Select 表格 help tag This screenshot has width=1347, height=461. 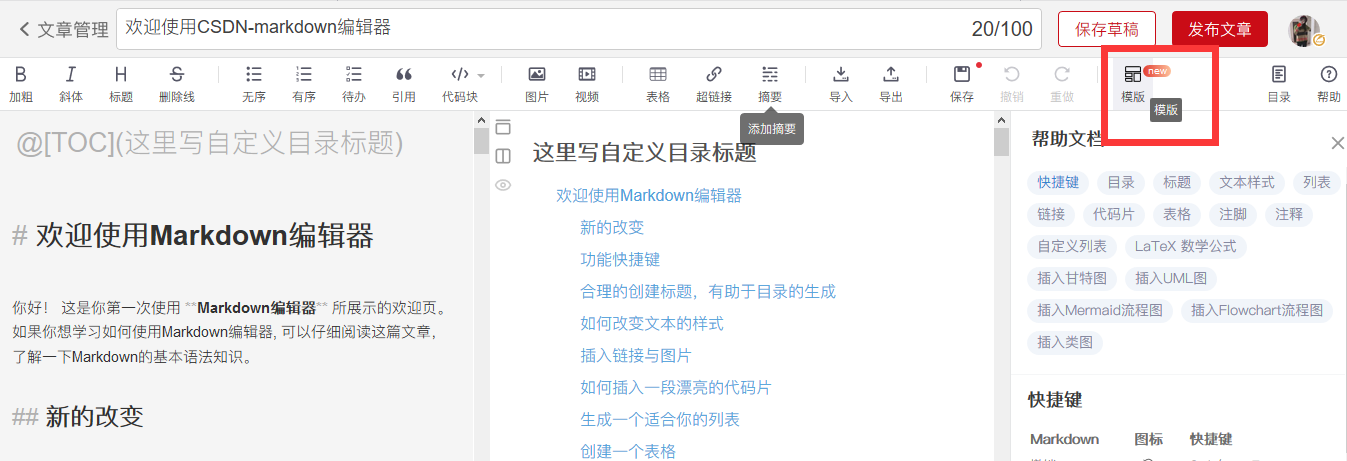1177,214
